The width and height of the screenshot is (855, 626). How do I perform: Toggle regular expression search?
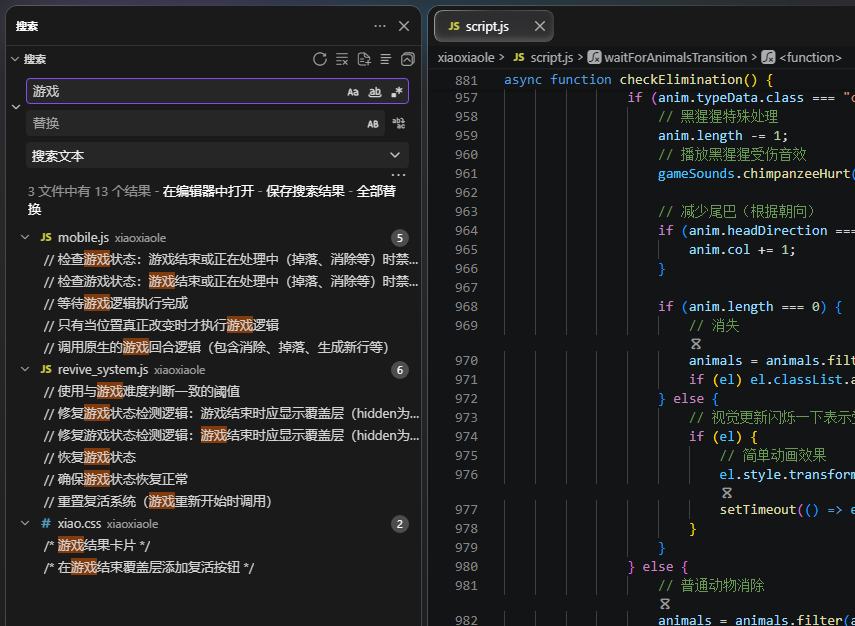(396, 92)
